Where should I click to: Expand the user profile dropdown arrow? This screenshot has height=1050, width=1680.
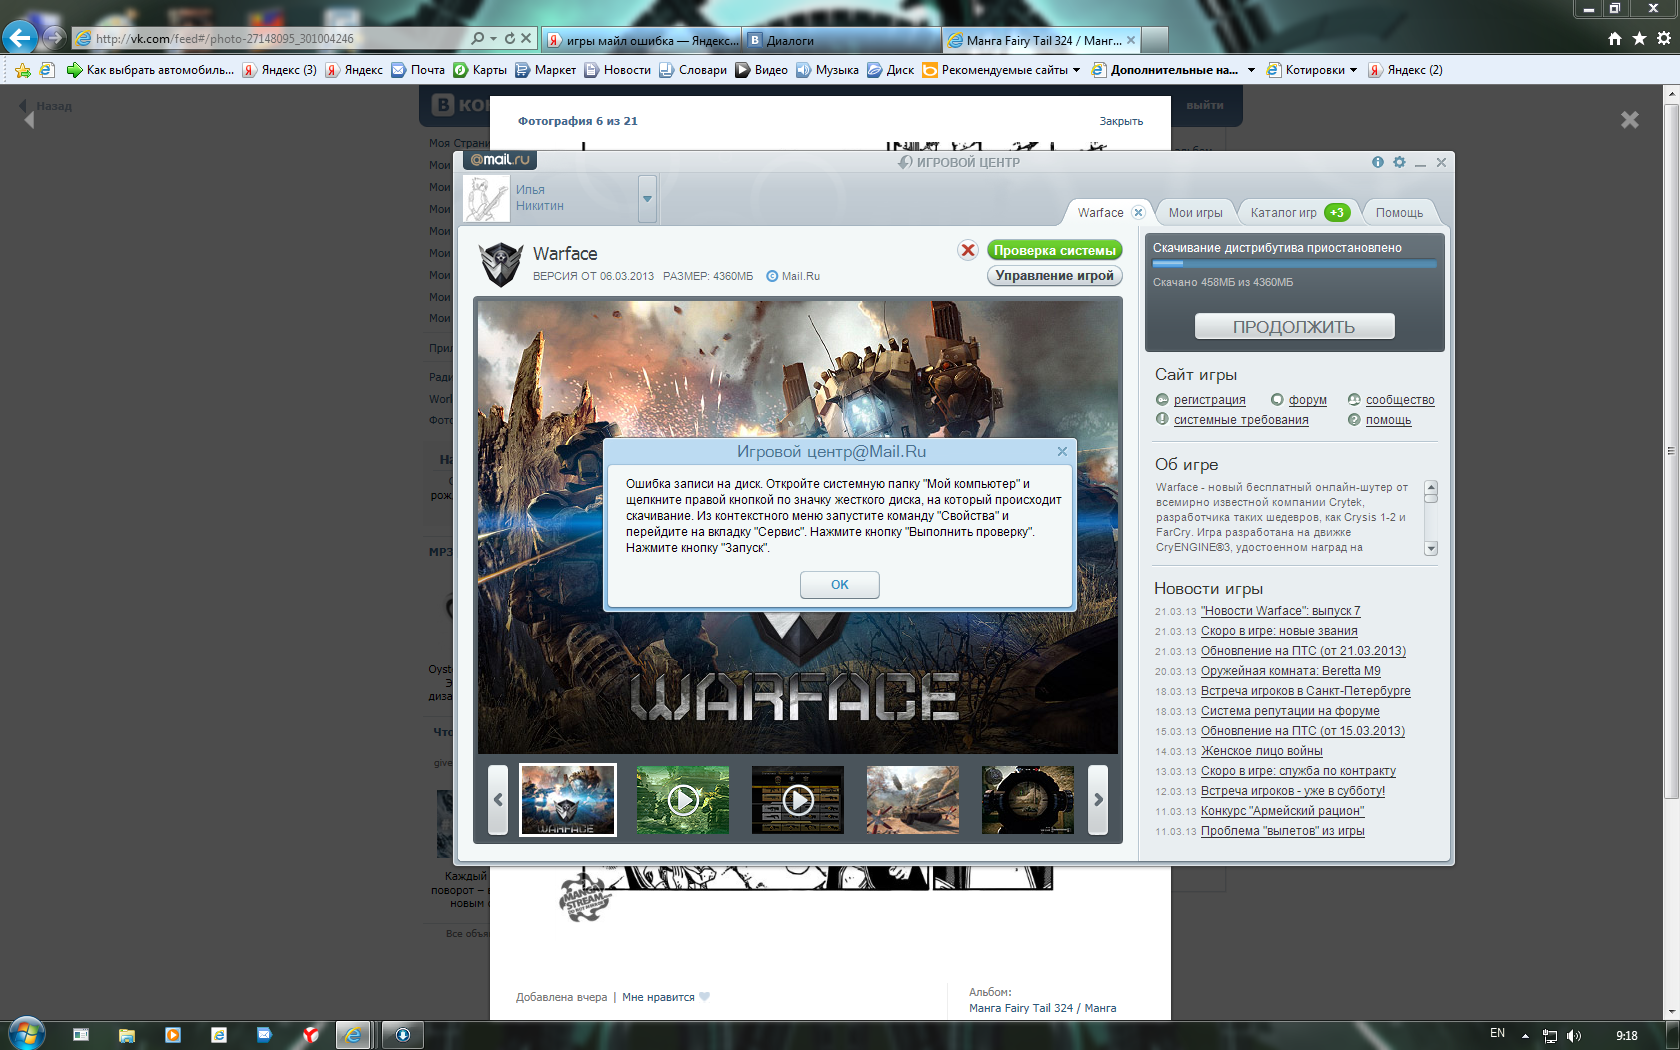tap(647, 199)
